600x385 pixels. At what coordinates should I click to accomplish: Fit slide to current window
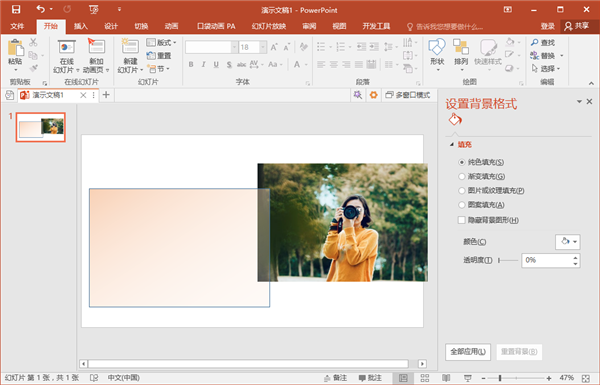[586, 378]
